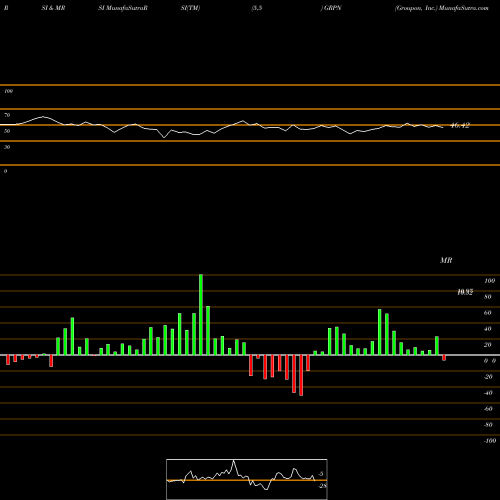Select the final red bar at histogram's right end

[x=444, y=358]
